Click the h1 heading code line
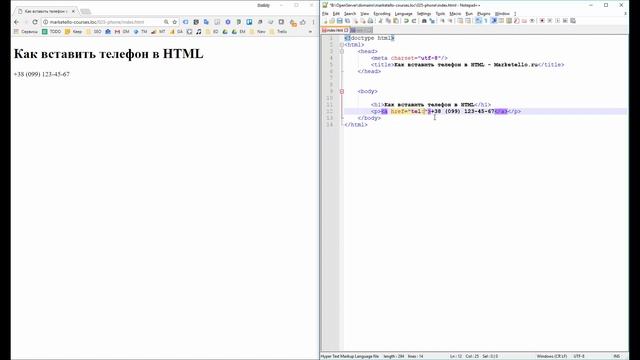The width and height of the screenshot is (640, 360). [x=431, y=104]
